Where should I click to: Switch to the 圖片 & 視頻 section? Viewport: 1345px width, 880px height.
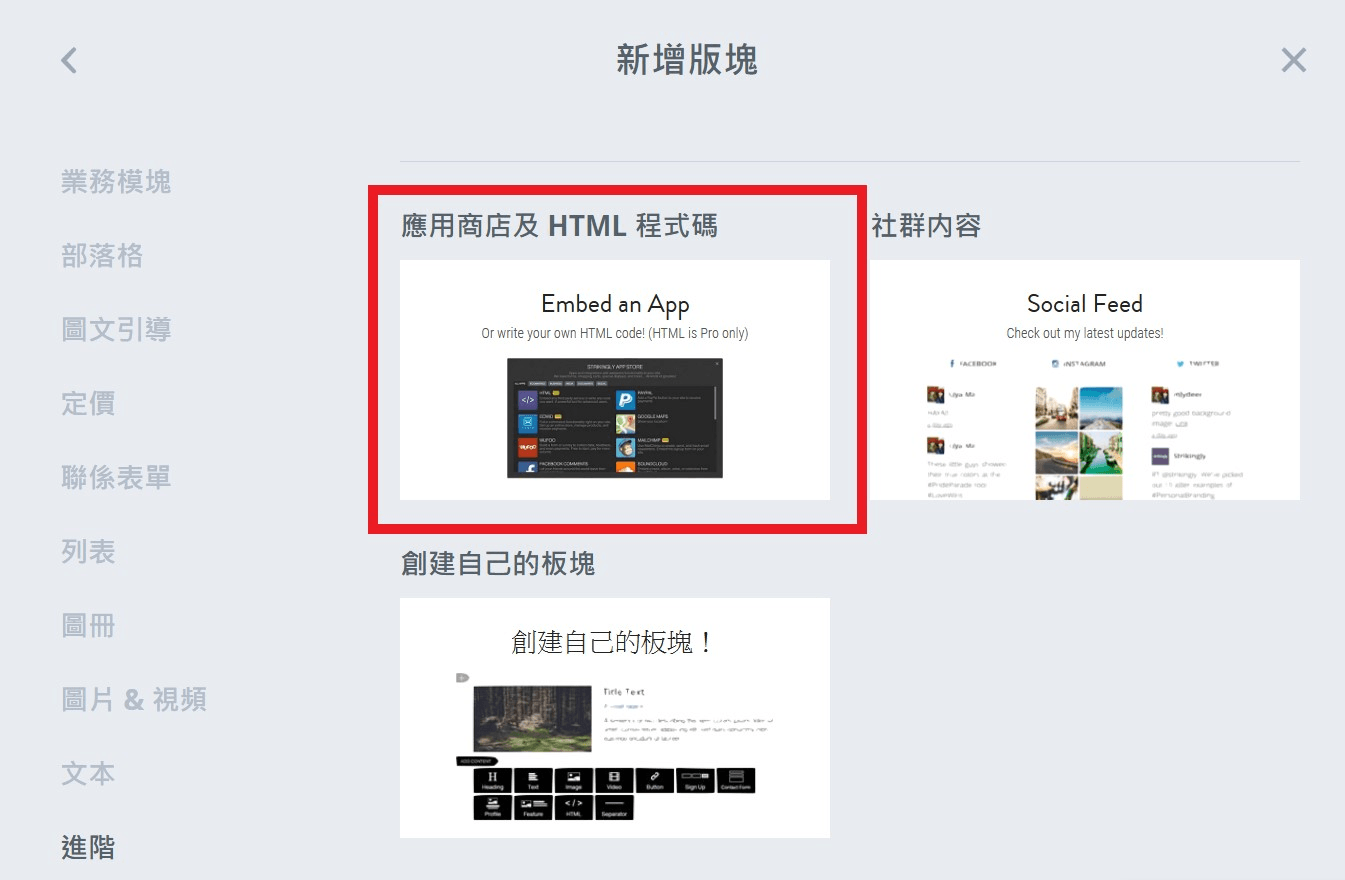[133, 699]
